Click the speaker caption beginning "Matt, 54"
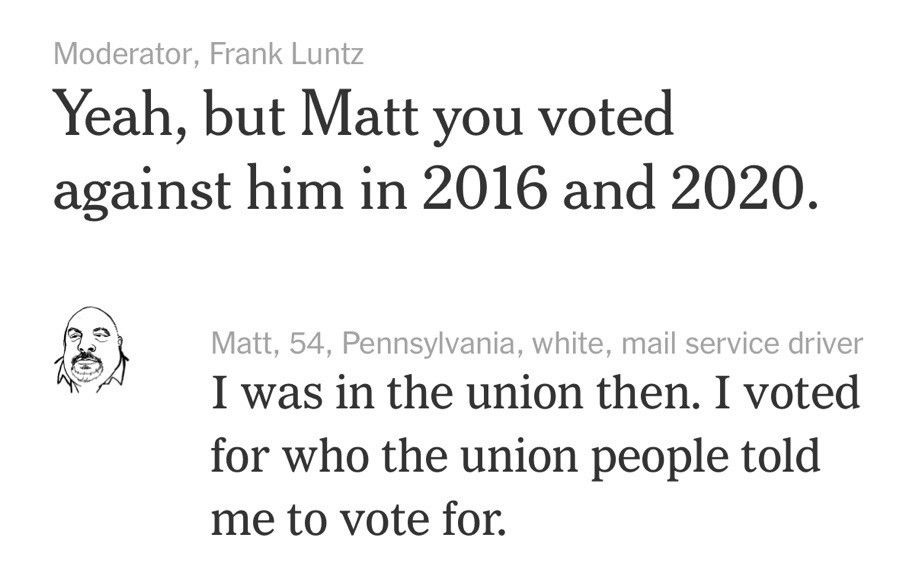919x582 pixels. pos(537,343)
